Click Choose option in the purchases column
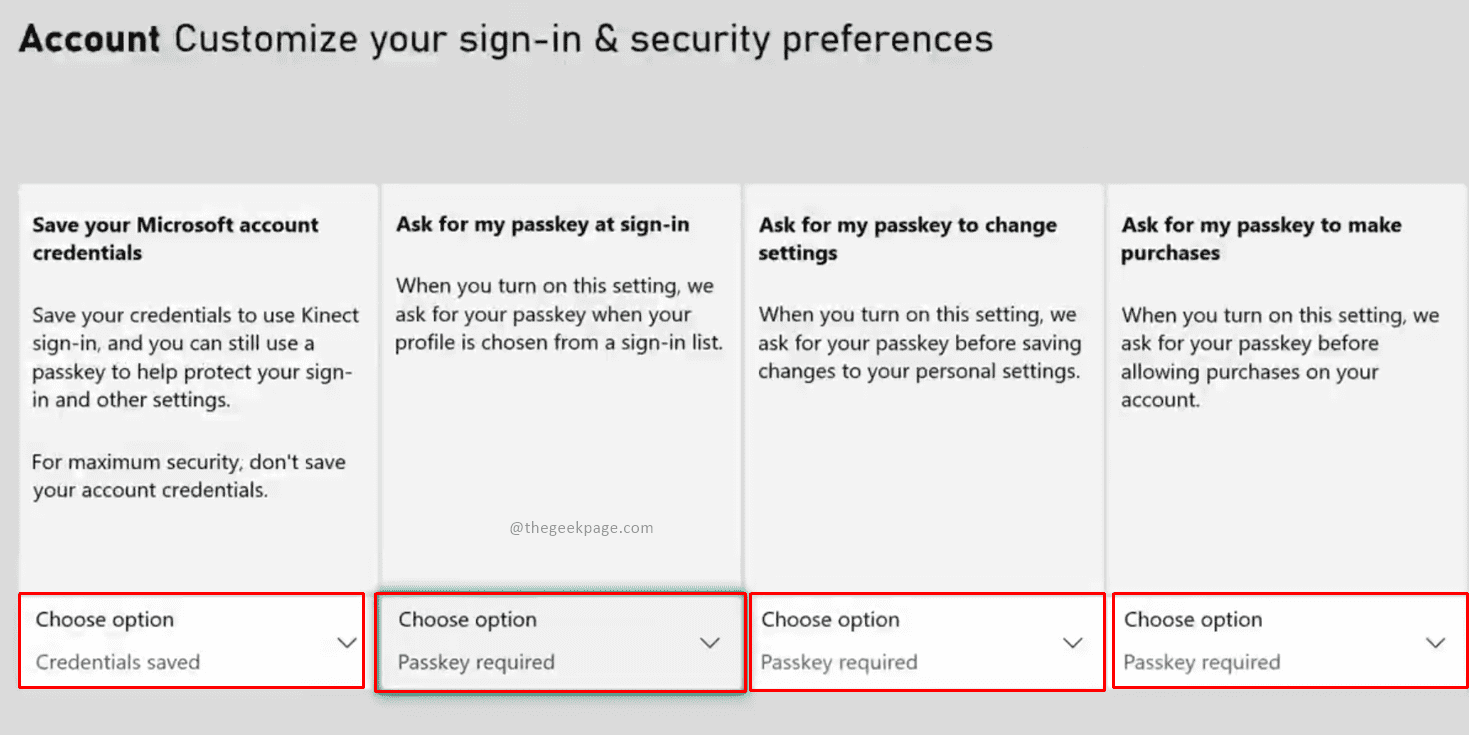This screenshot has height=735, width=1469. (1194, 620)
